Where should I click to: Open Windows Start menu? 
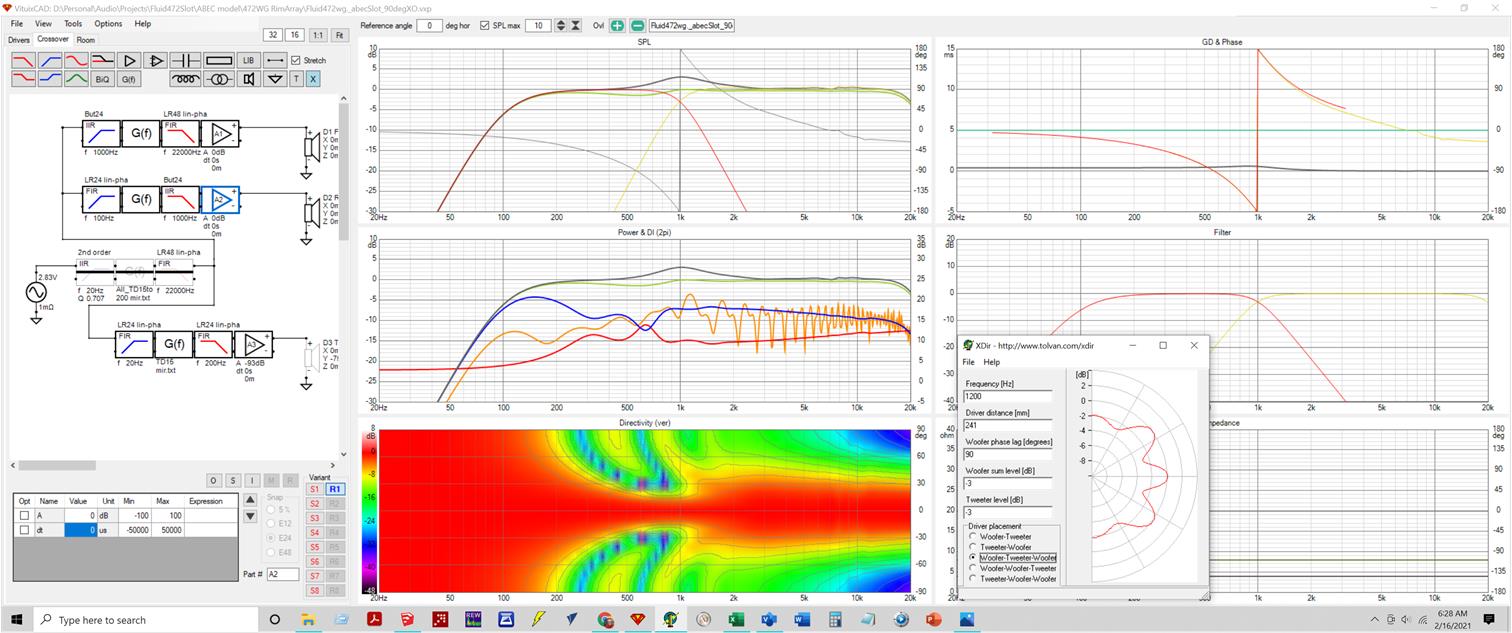click(15, 620)
